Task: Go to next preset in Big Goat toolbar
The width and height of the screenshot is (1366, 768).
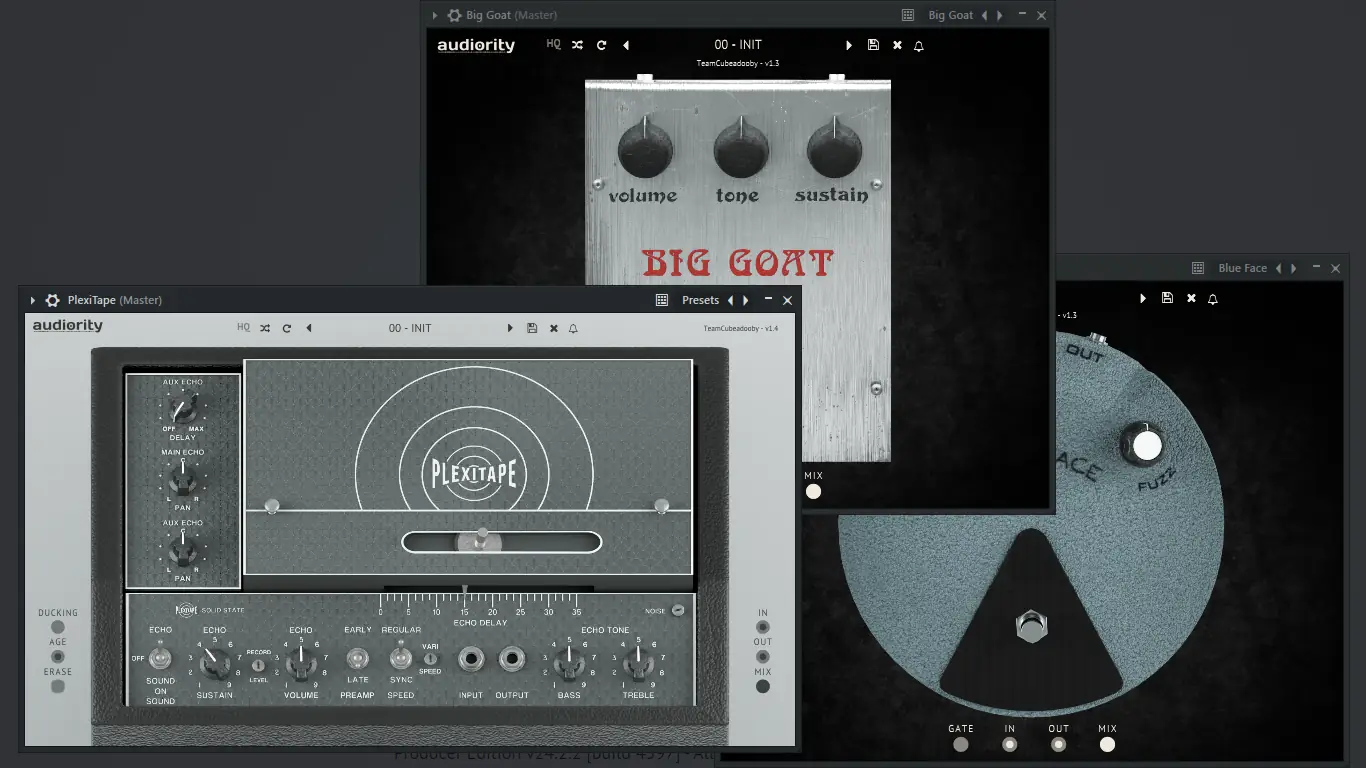Action: pyautogui.click(x=849, y=45)
